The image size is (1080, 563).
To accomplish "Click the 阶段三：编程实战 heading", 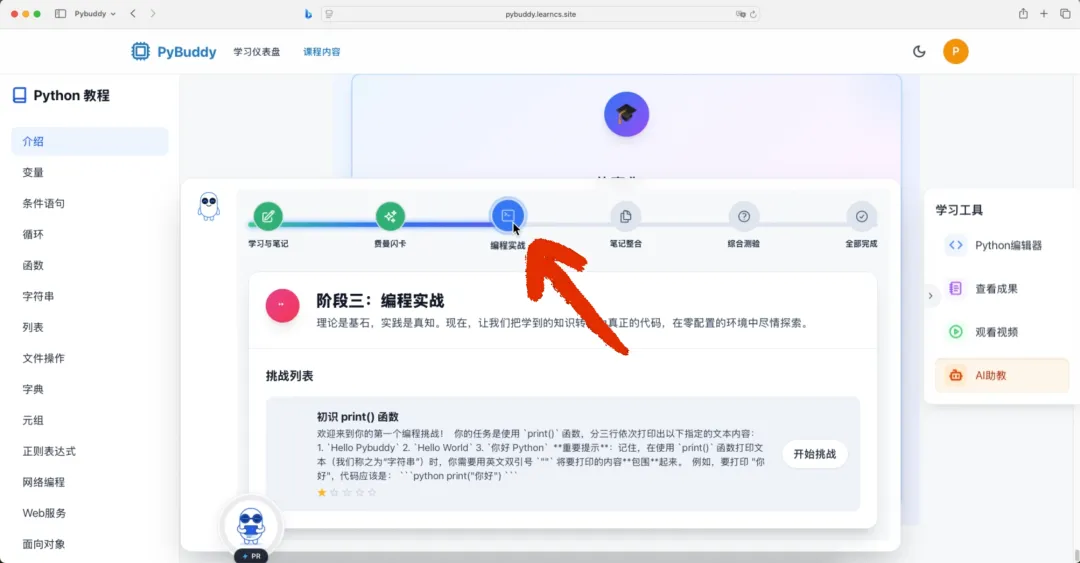I will click(x=380, y=300).
